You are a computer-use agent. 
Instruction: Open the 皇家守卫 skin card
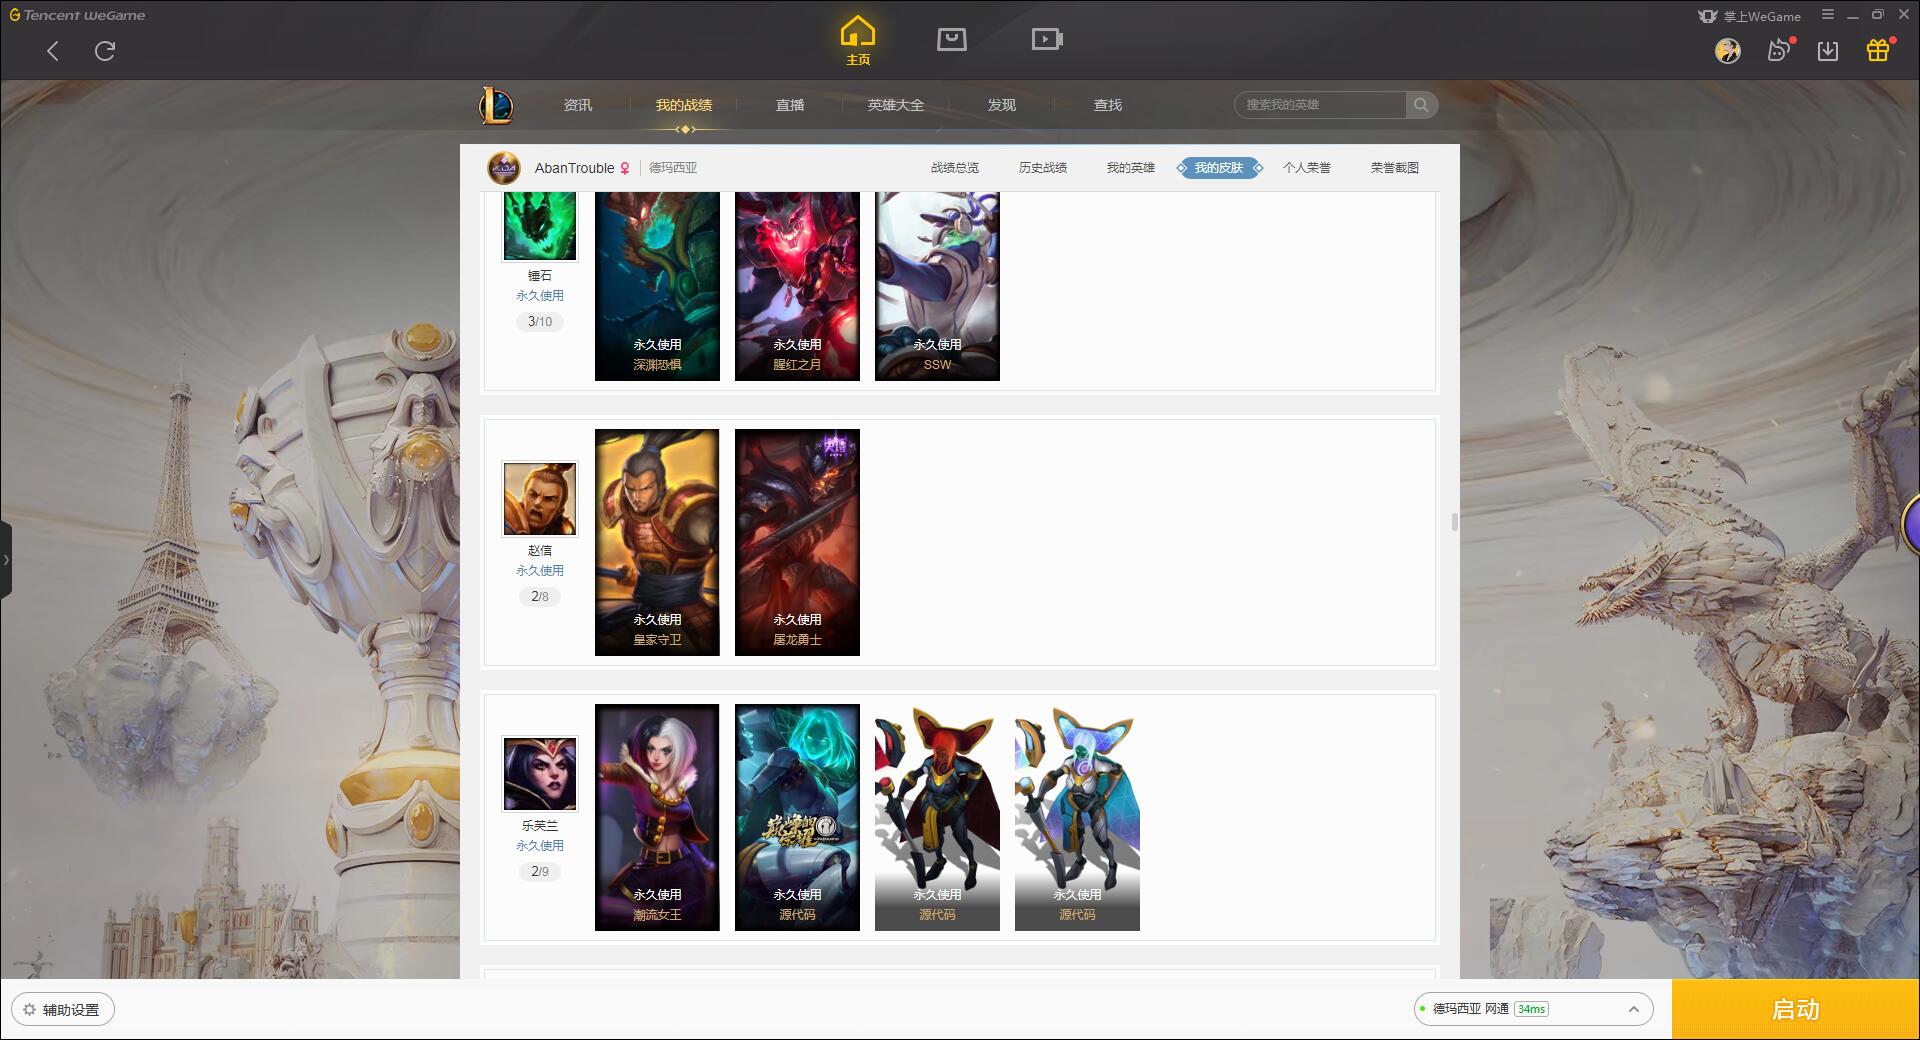(657, 542)
